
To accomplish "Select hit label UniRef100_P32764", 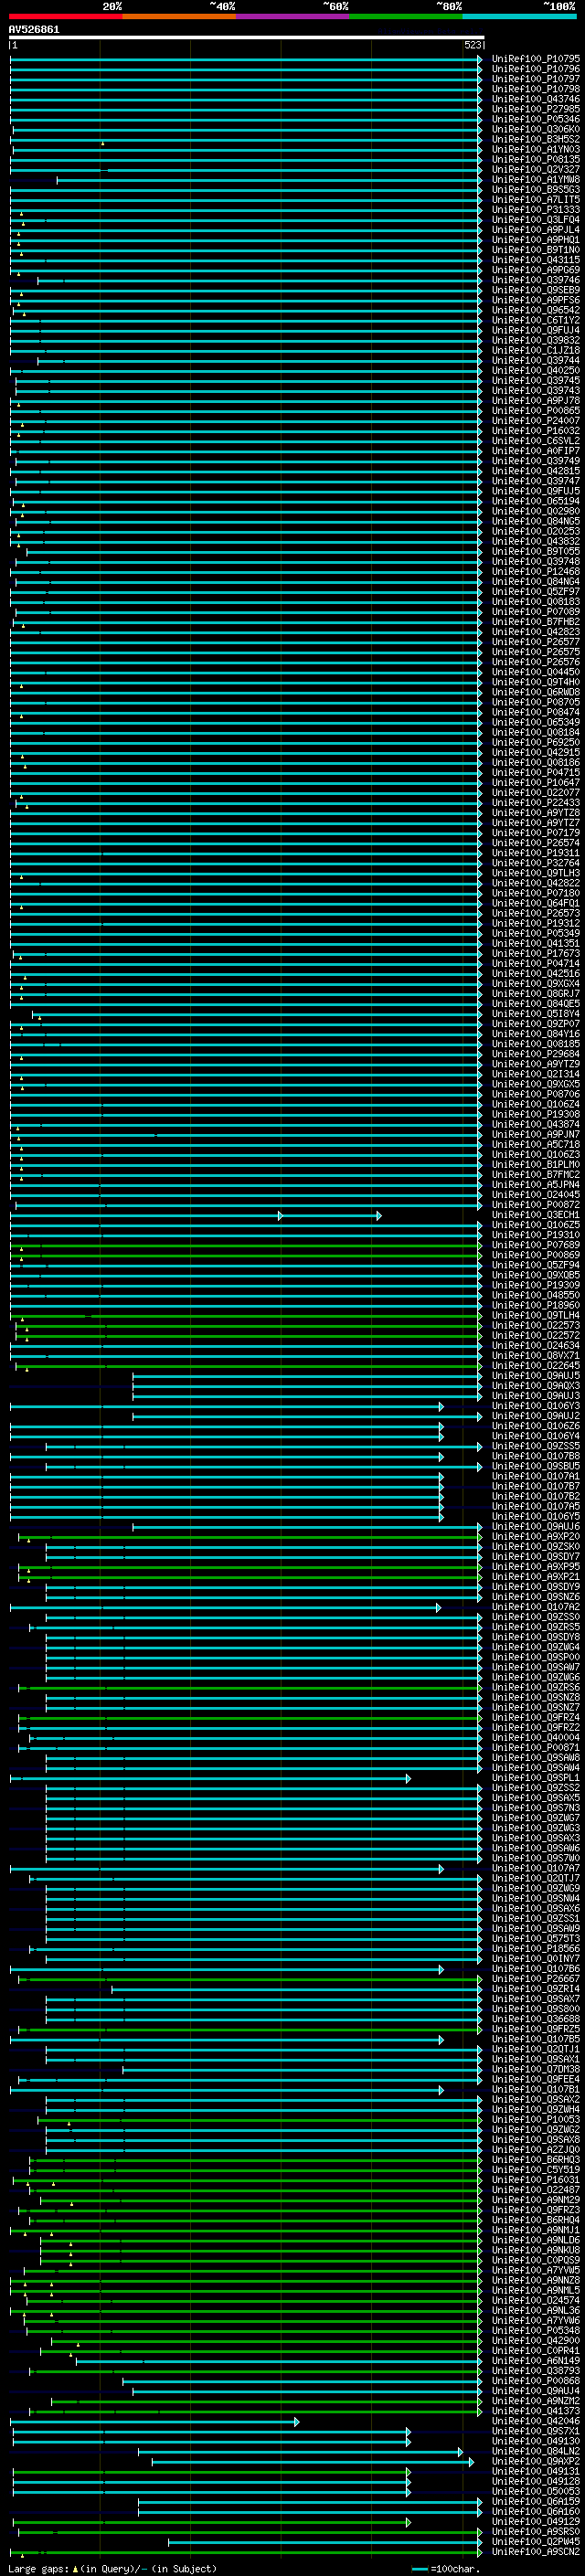I will [x=536, y=863].
